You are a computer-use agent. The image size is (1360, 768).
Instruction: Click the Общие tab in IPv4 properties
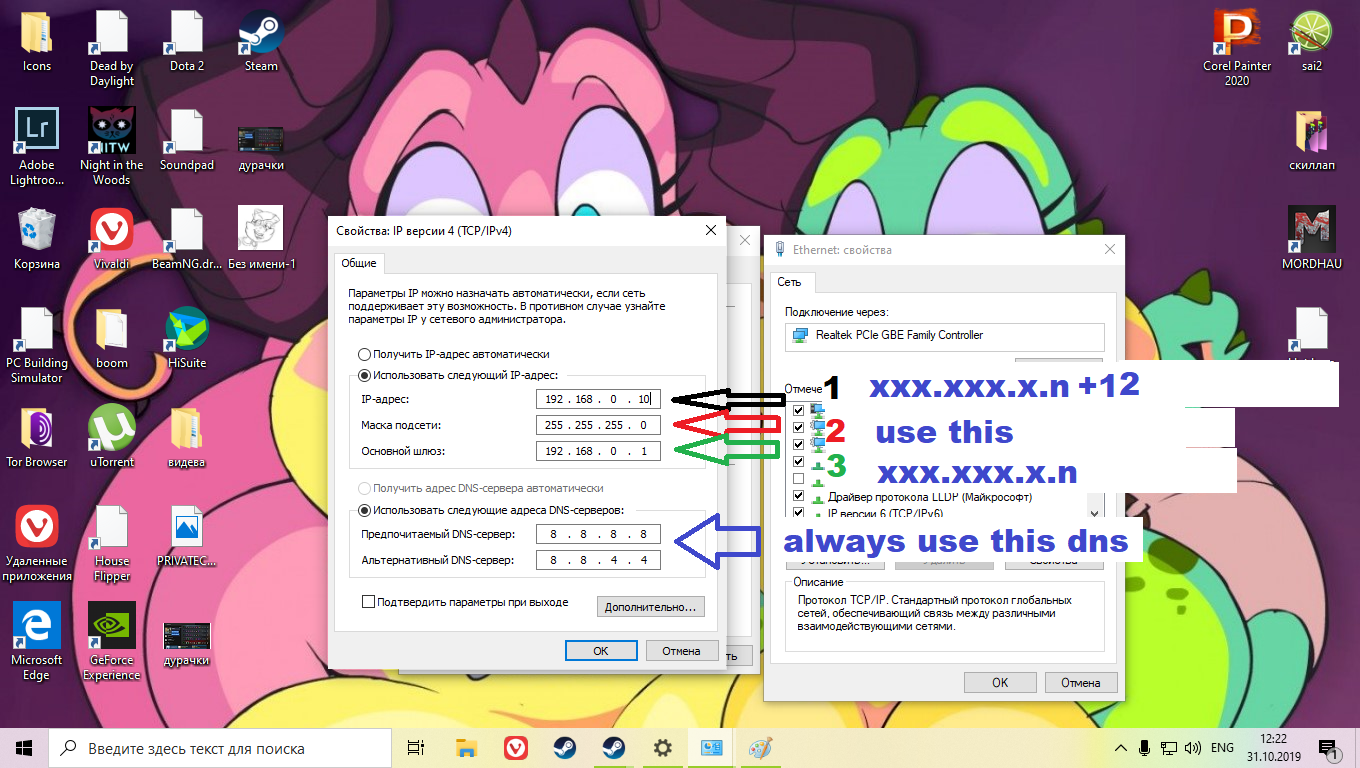point(359,263)
